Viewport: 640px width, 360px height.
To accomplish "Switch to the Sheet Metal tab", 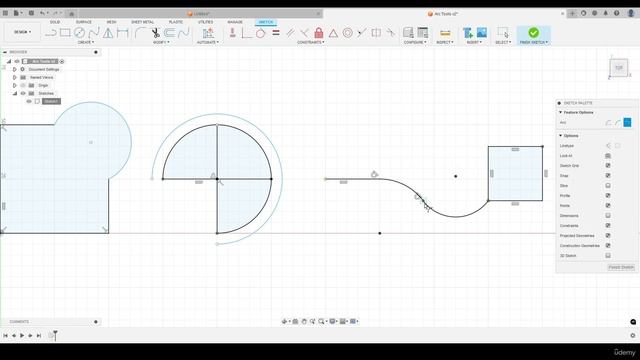I will coord(142,22).
